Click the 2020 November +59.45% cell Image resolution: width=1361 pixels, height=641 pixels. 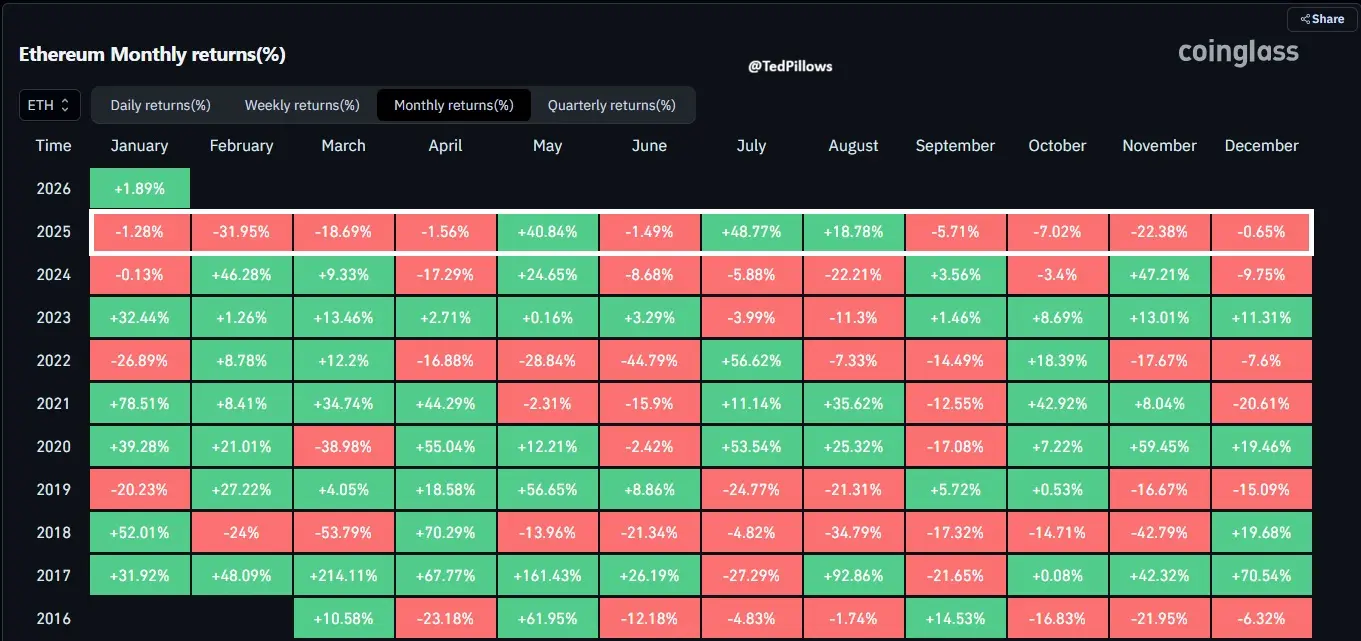point(1159,447)
